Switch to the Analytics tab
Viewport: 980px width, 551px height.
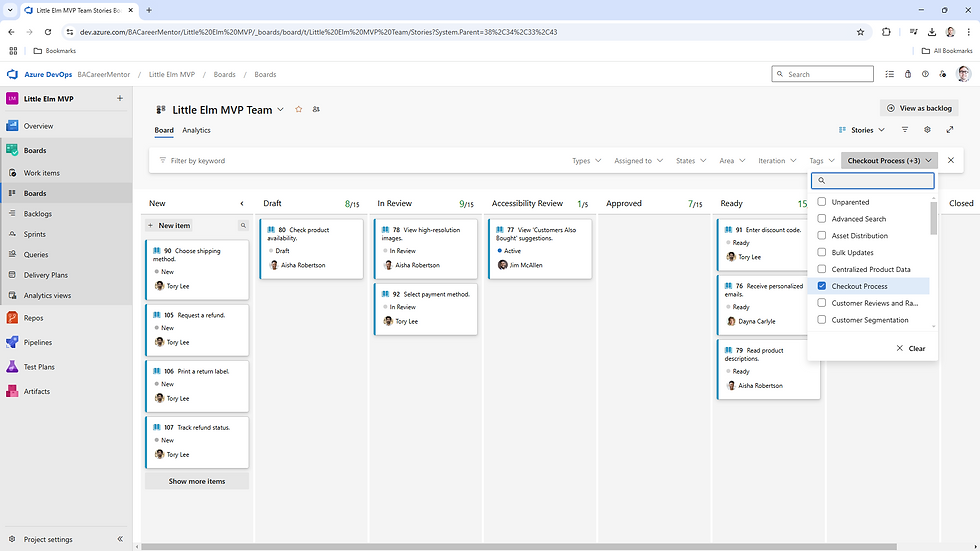point(196,130)
